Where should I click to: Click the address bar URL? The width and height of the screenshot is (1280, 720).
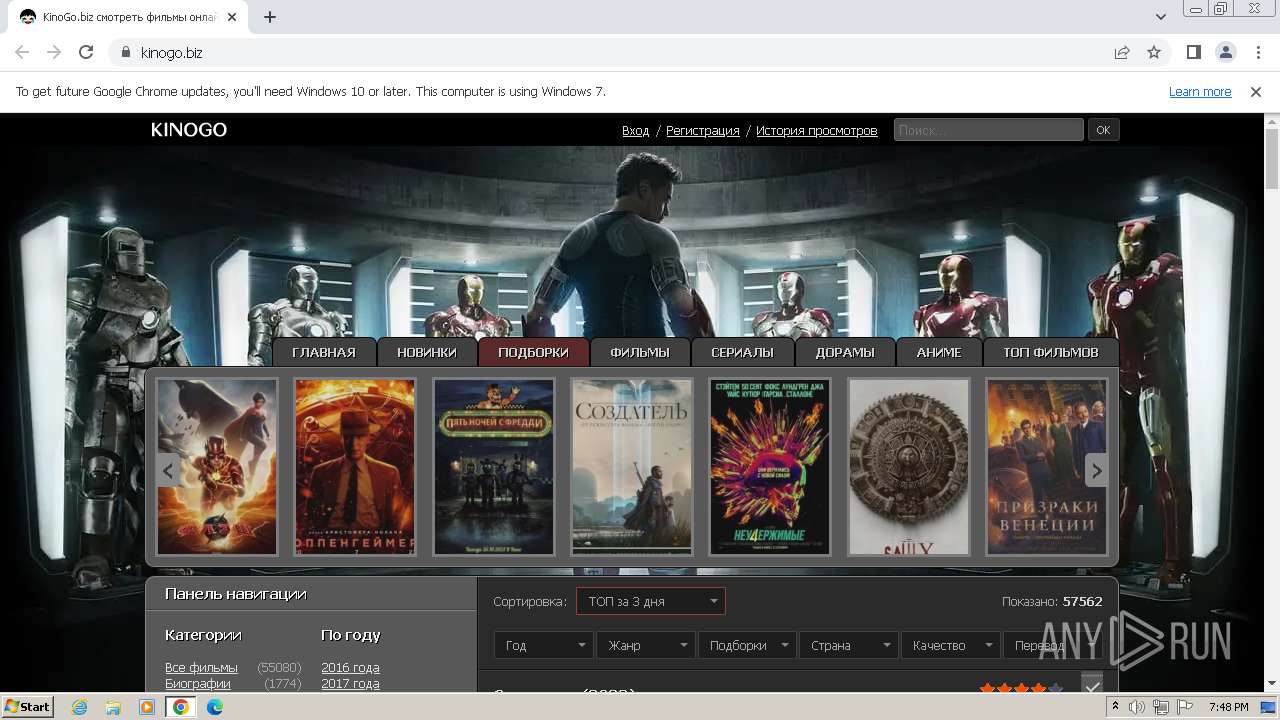(x=172, y=52)
